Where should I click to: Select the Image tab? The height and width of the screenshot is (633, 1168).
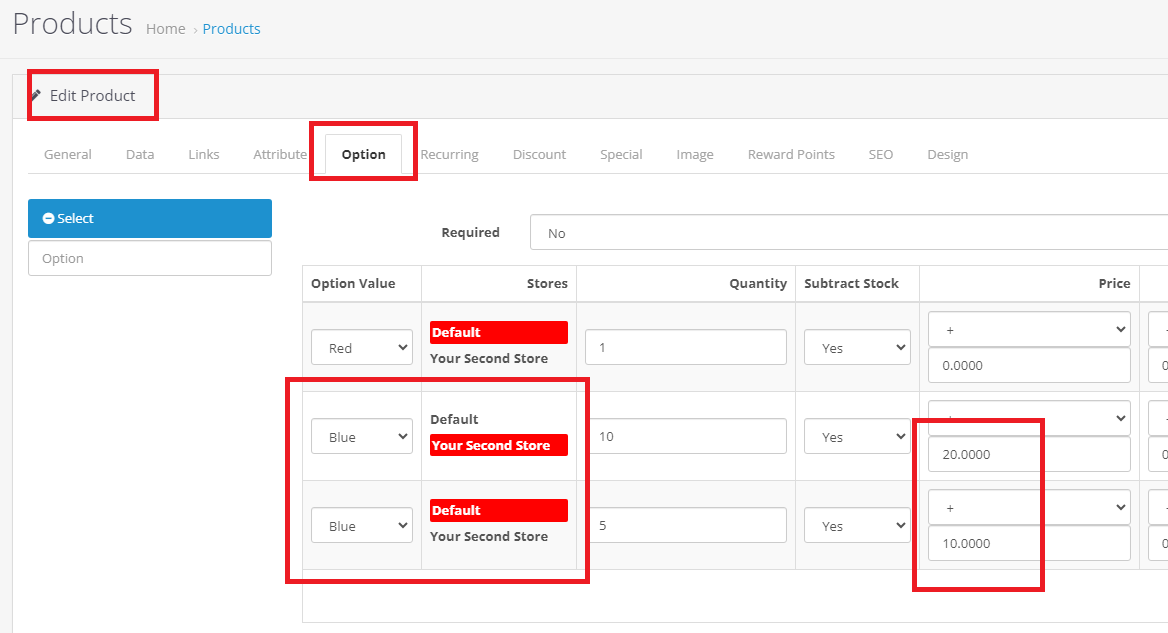(x=694, y=155)
